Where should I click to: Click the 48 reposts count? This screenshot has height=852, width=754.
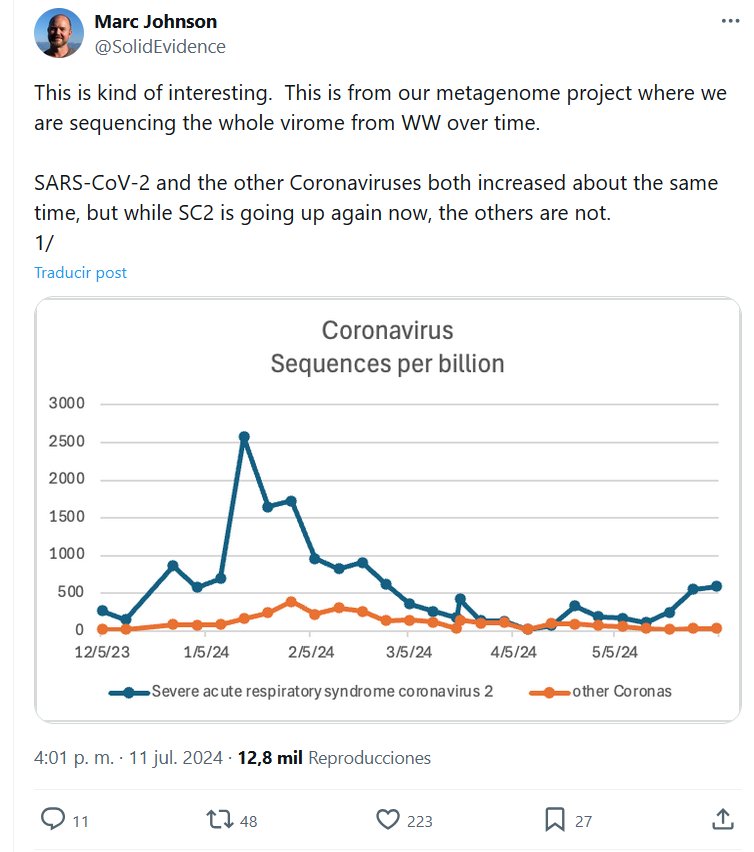pyautogui.click(x=249, y=821)
